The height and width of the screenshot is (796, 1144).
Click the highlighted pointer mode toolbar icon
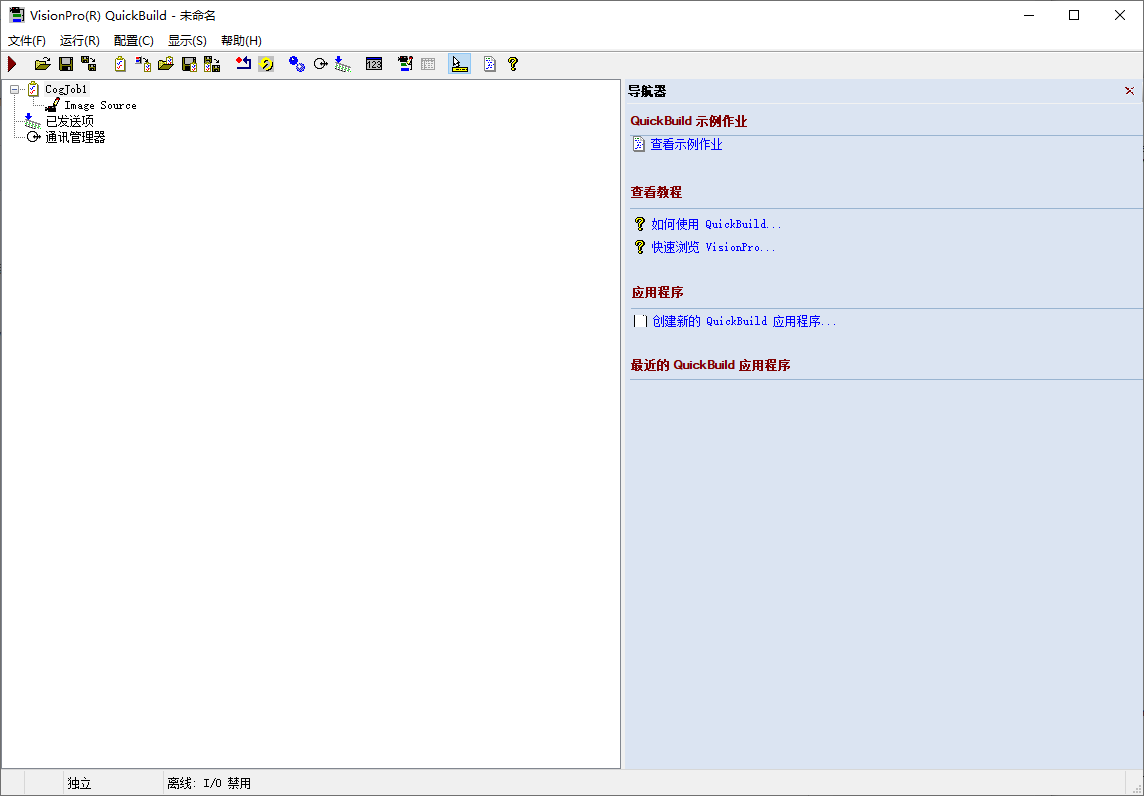click(457, 63)
